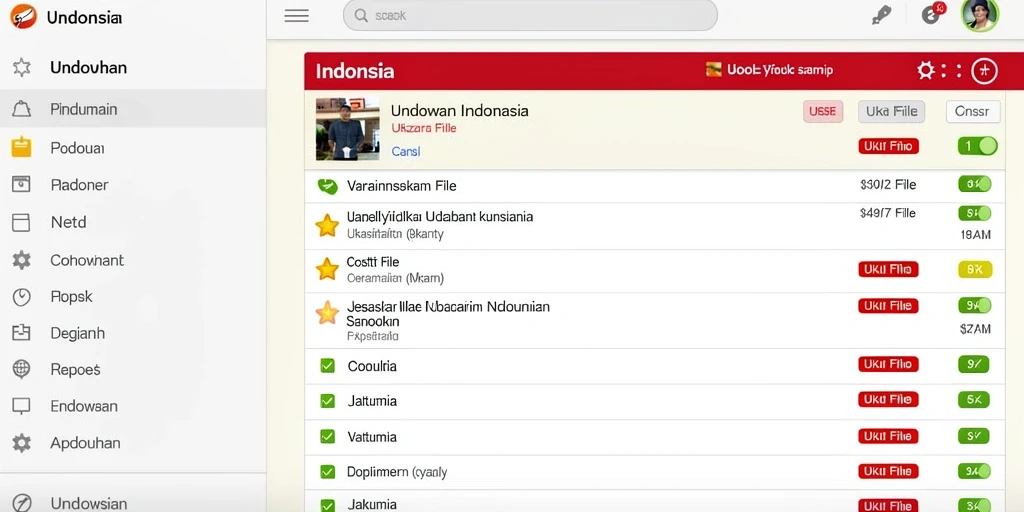This screenshot has height=512, width=1024.
Task: Click the search magnifier icon
Action: tap(360, 16)
